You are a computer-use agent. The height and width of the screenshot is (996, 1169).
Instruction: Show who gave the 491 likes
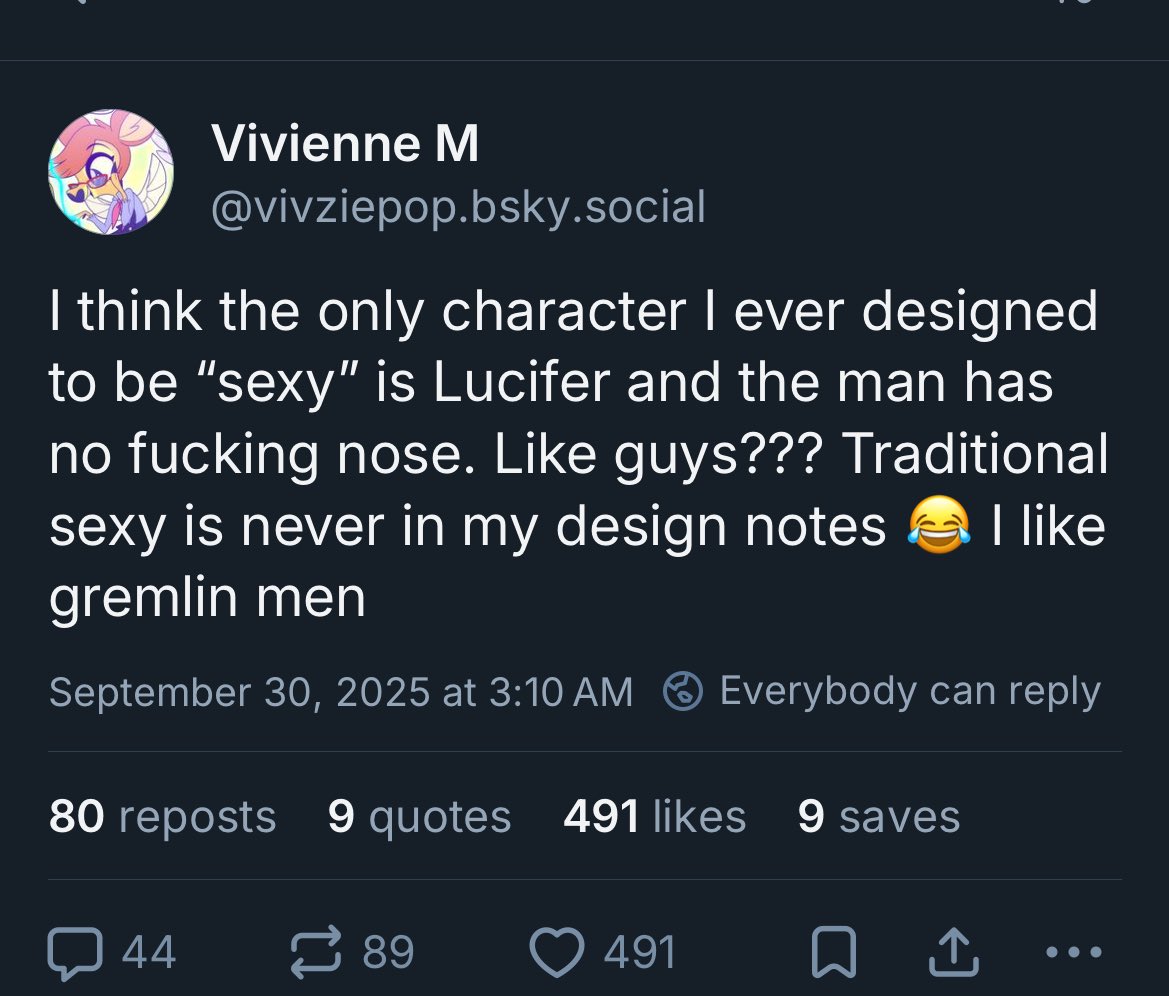[654, 817]
